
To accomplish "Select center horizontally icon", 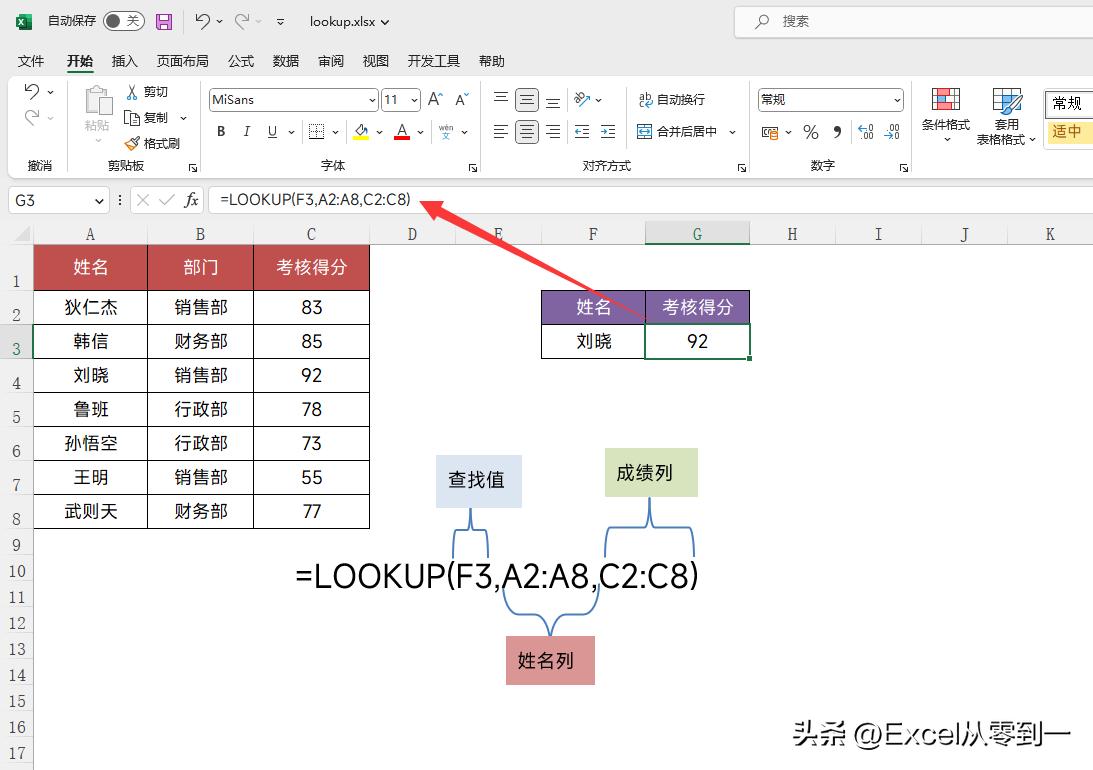I will pos(527,131).
